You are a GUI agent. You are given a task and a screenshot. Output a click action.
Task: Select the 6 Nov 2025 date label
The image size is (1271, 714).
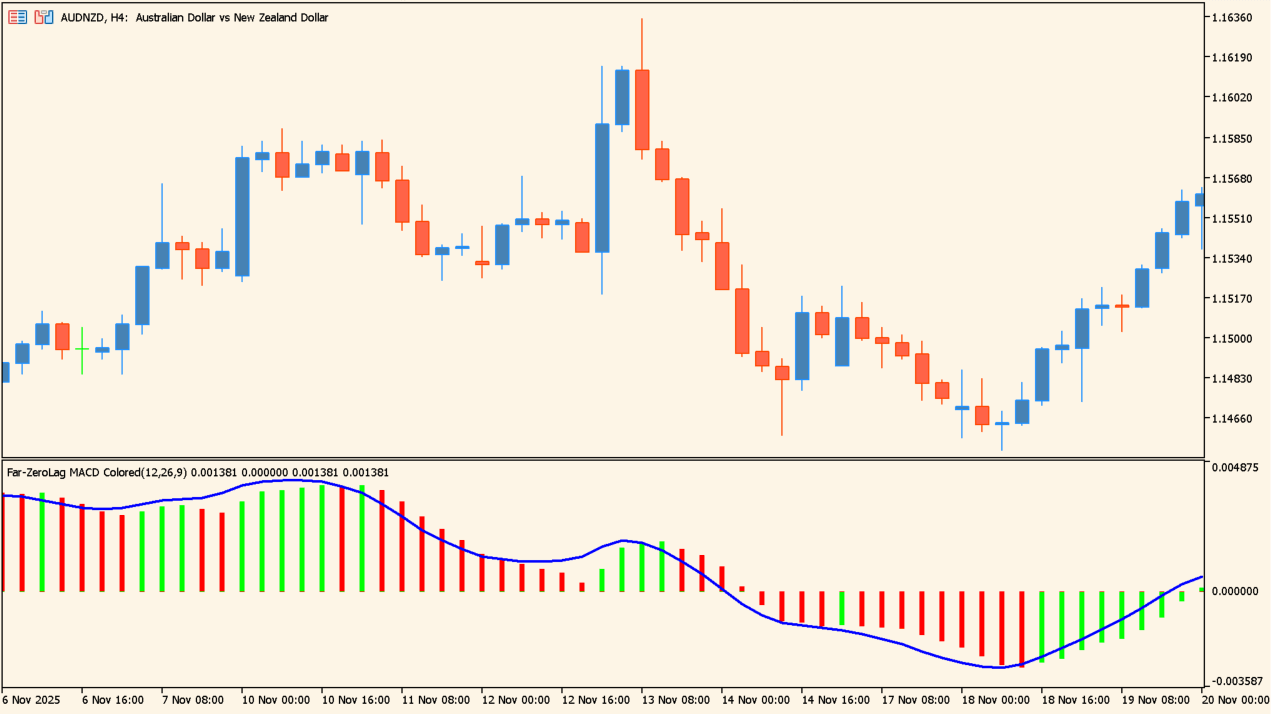[x=33, y=701]
